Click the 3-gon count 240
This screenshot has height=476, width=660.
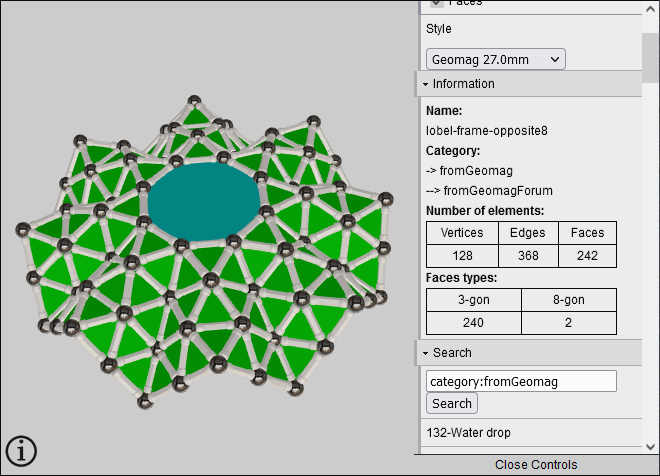click(x=474, y=323)
